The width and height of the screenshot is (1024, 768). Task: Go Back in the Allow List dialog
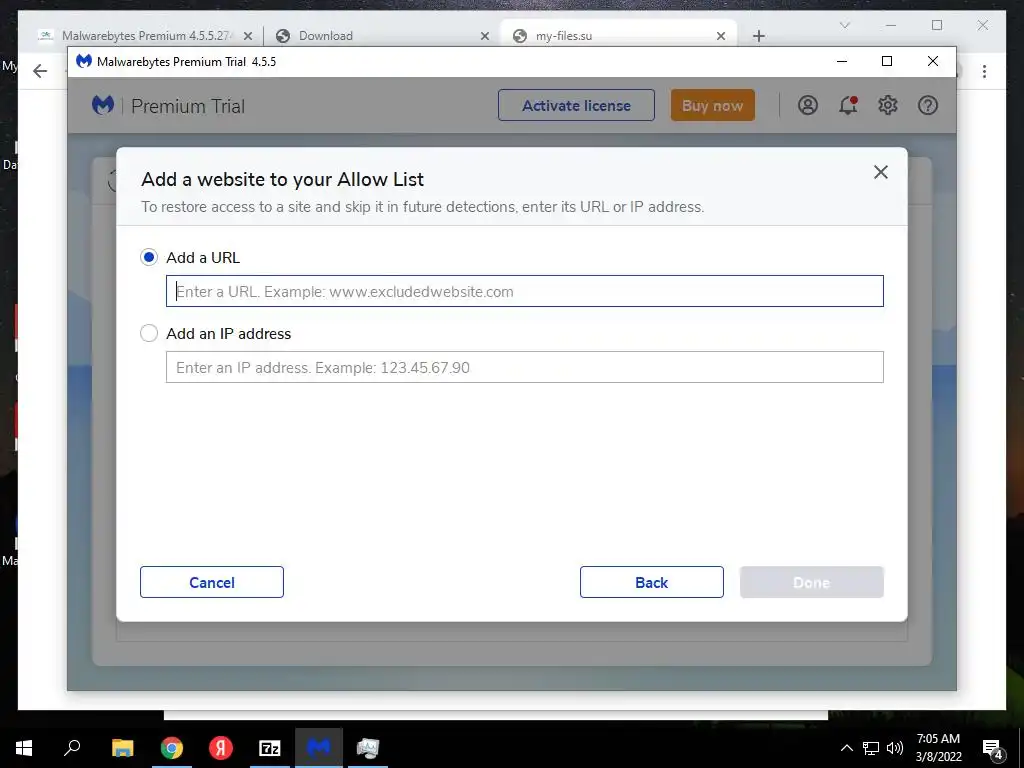652,582
